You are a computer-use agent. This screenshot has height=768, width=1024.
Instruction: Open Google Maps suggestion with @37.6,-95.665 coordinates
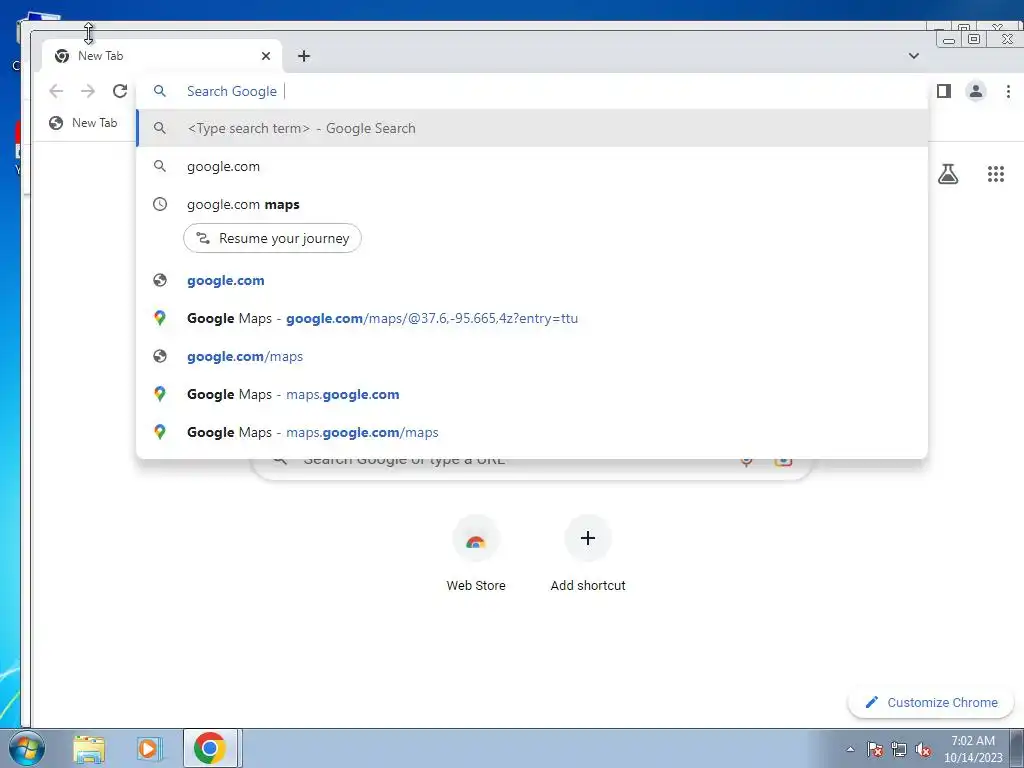[x=532, y=319]
